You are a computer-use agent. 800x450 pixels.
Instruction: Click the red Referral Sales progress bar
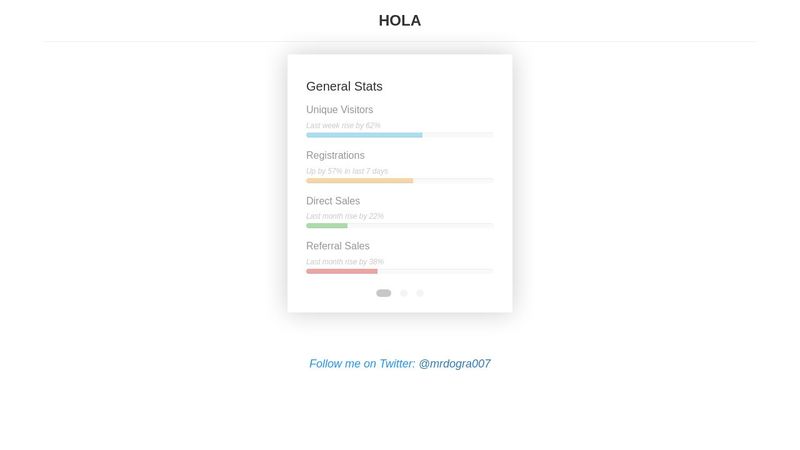coord(342,271)
